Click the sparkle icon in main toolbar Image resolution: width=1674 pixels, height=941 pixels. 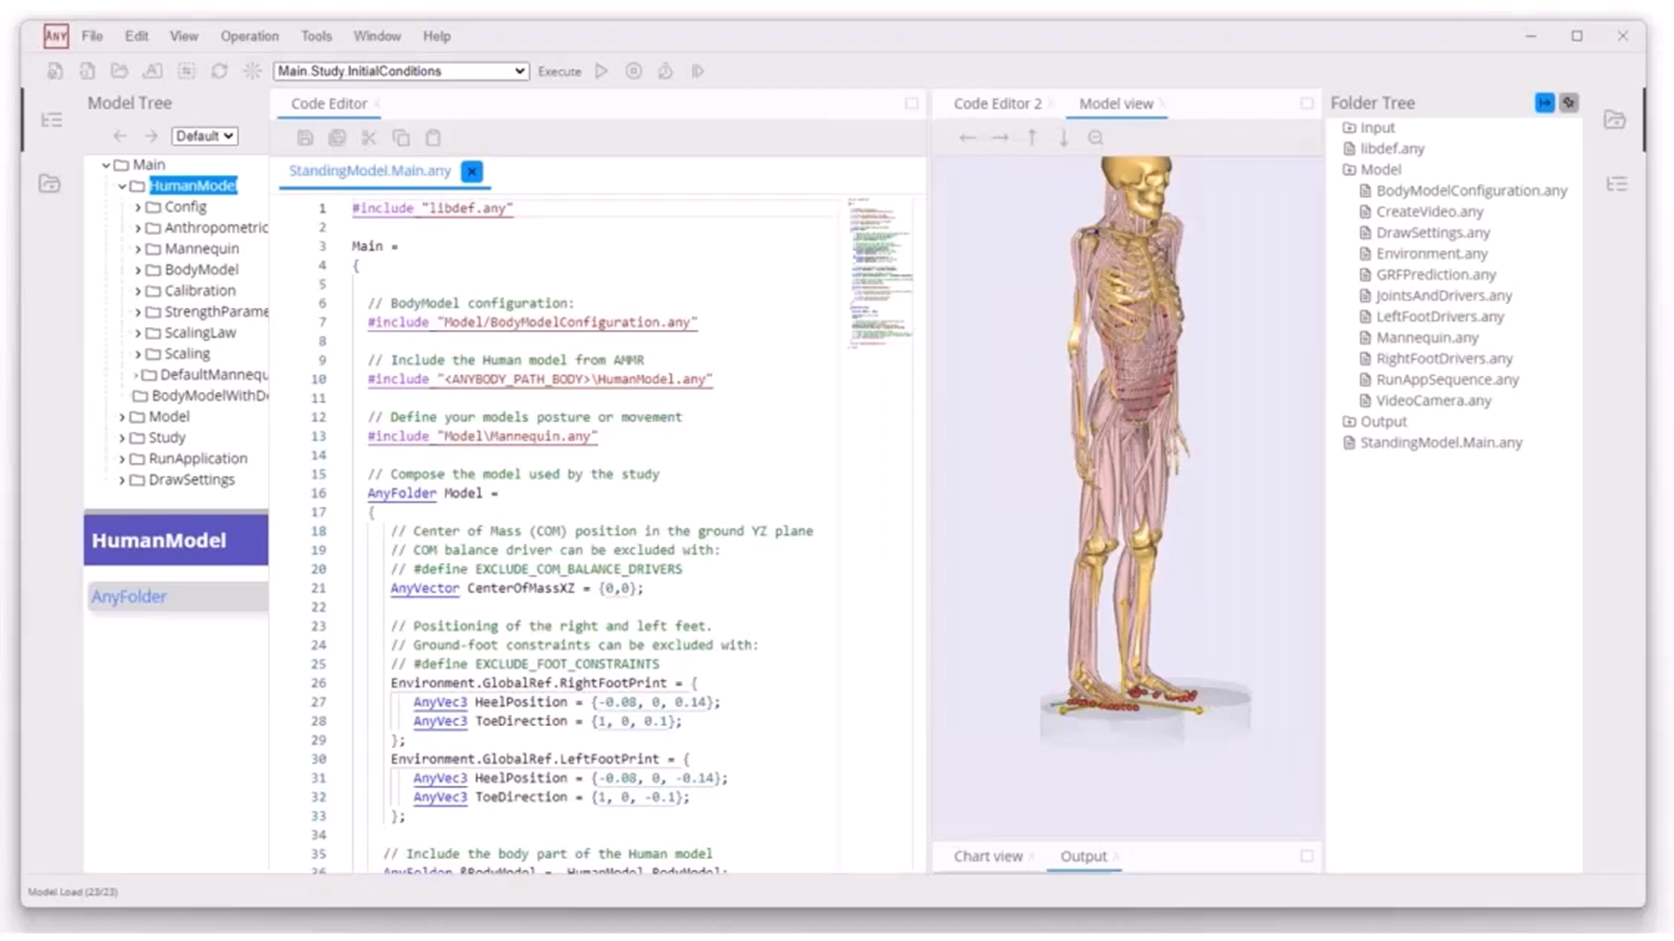pos(252,71)
